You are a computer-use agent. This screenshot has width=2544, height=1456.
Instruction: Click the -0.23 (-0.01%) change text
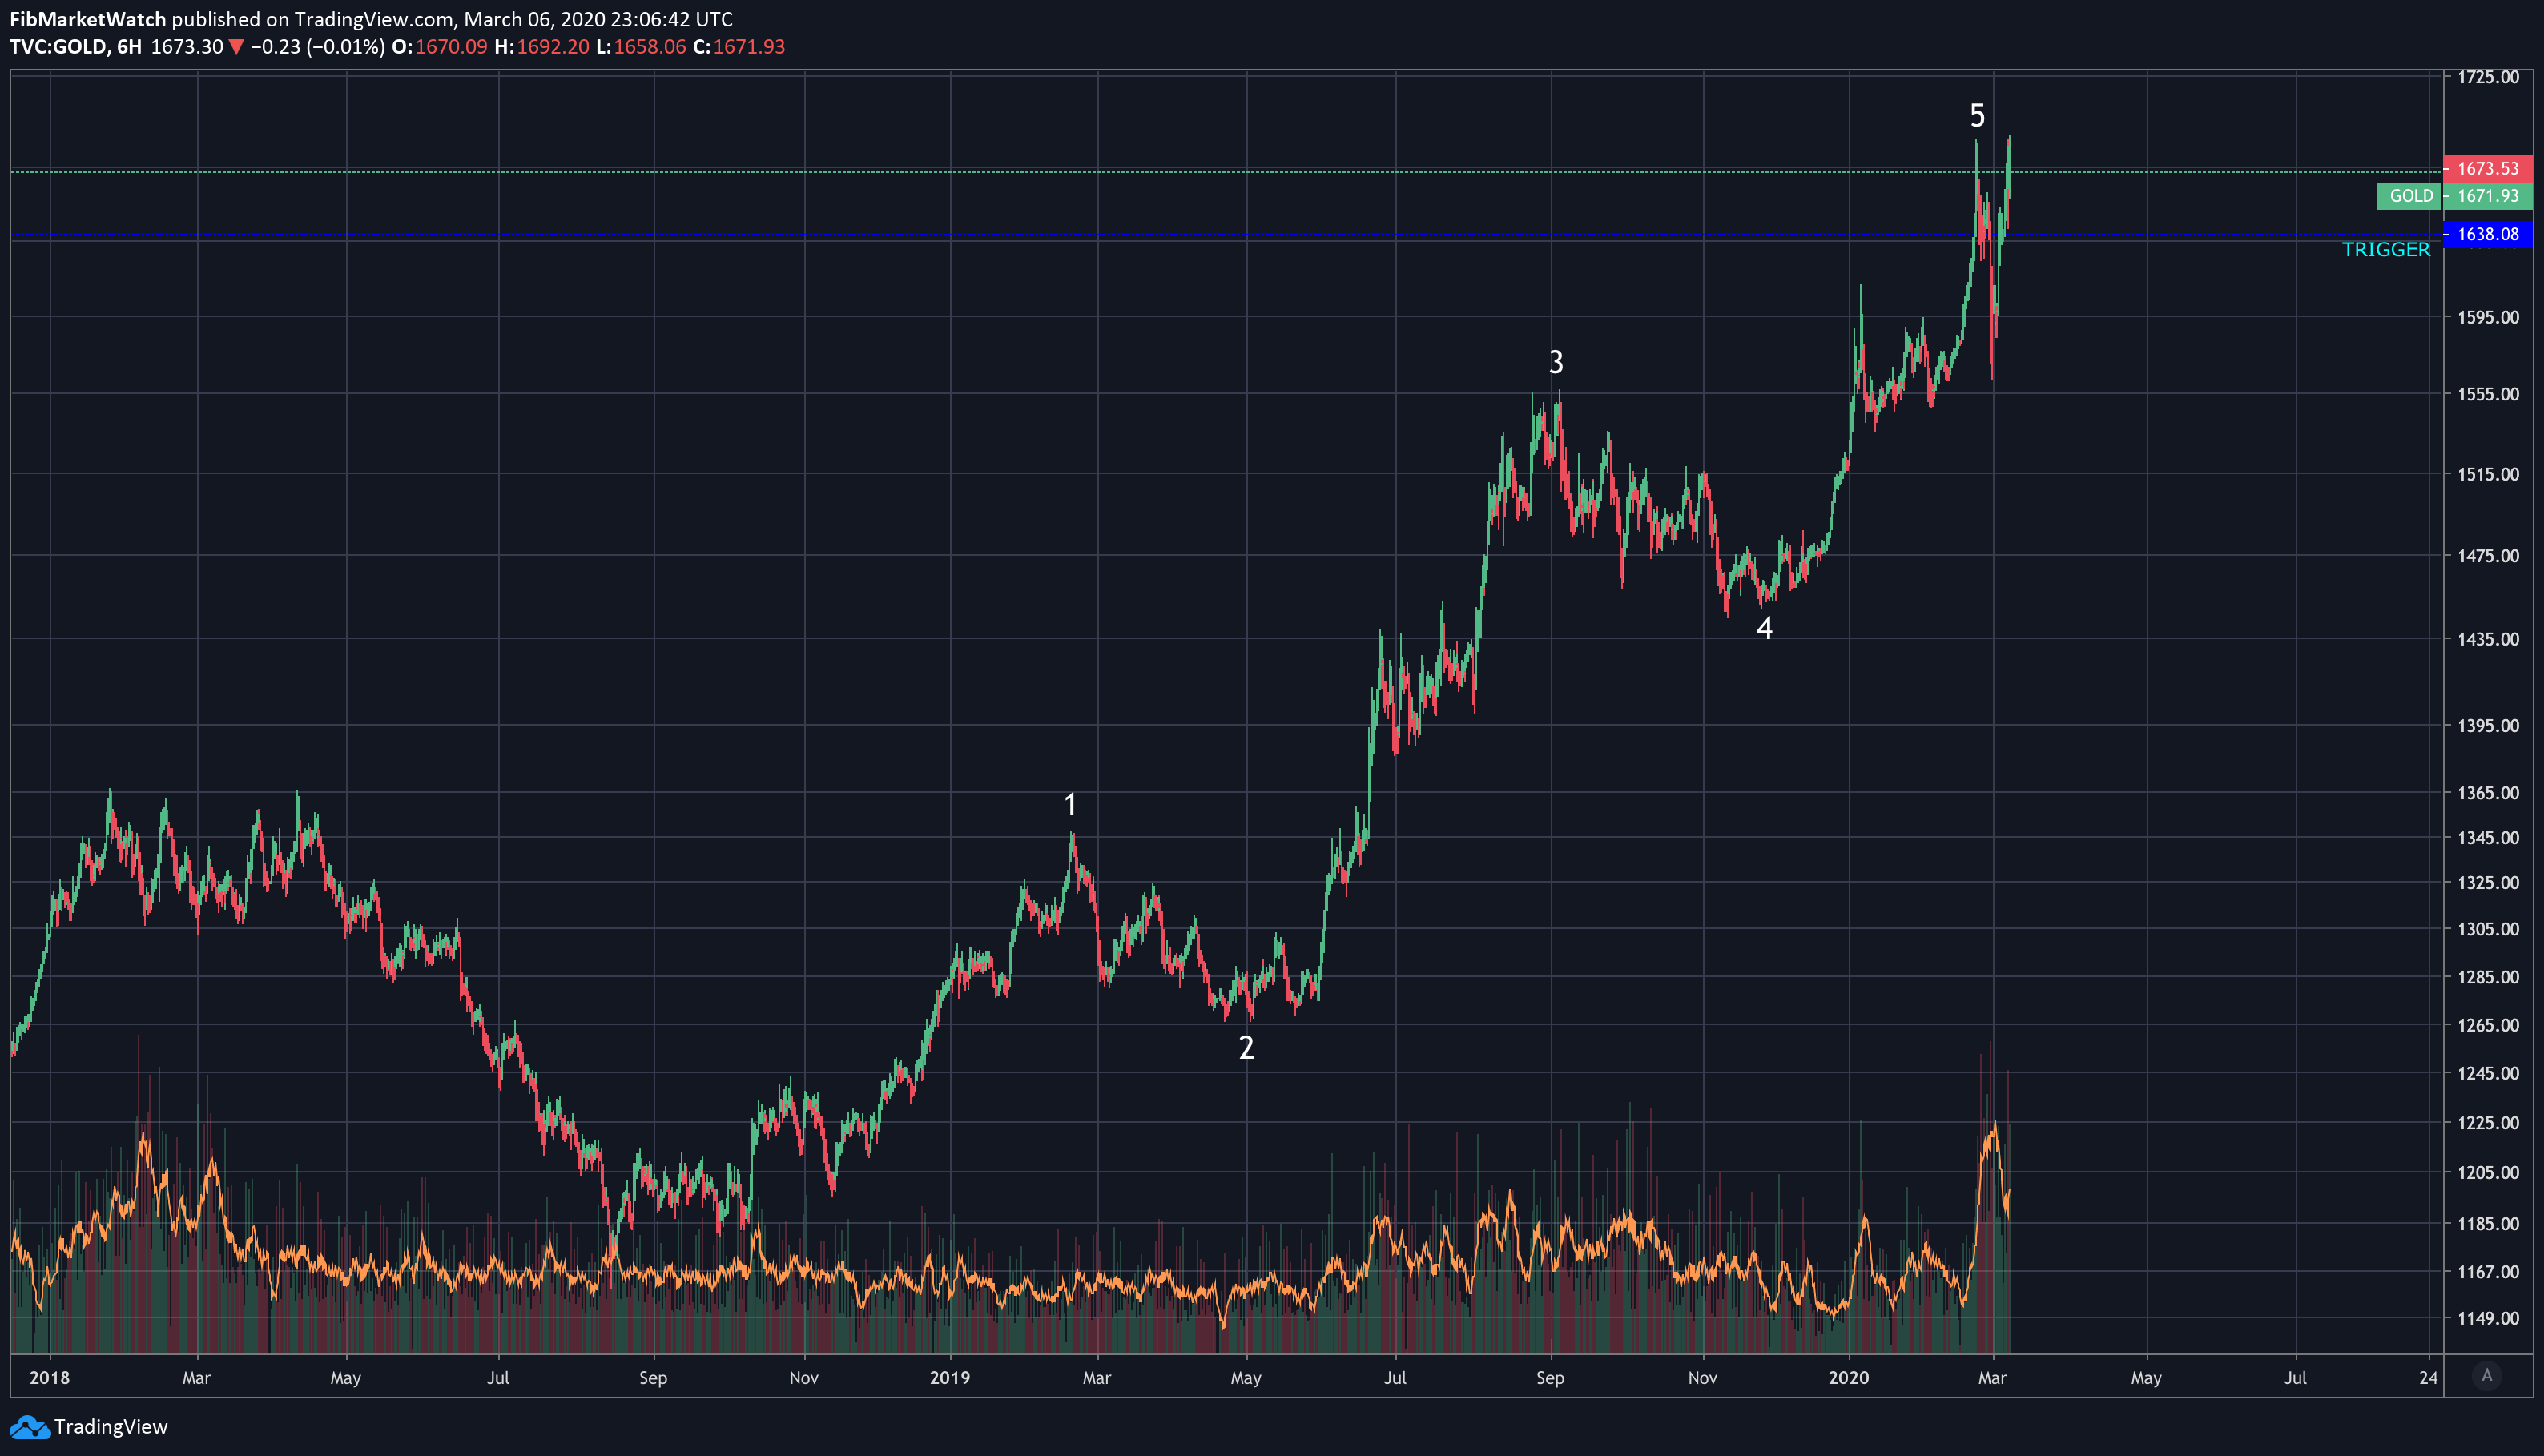317,47
